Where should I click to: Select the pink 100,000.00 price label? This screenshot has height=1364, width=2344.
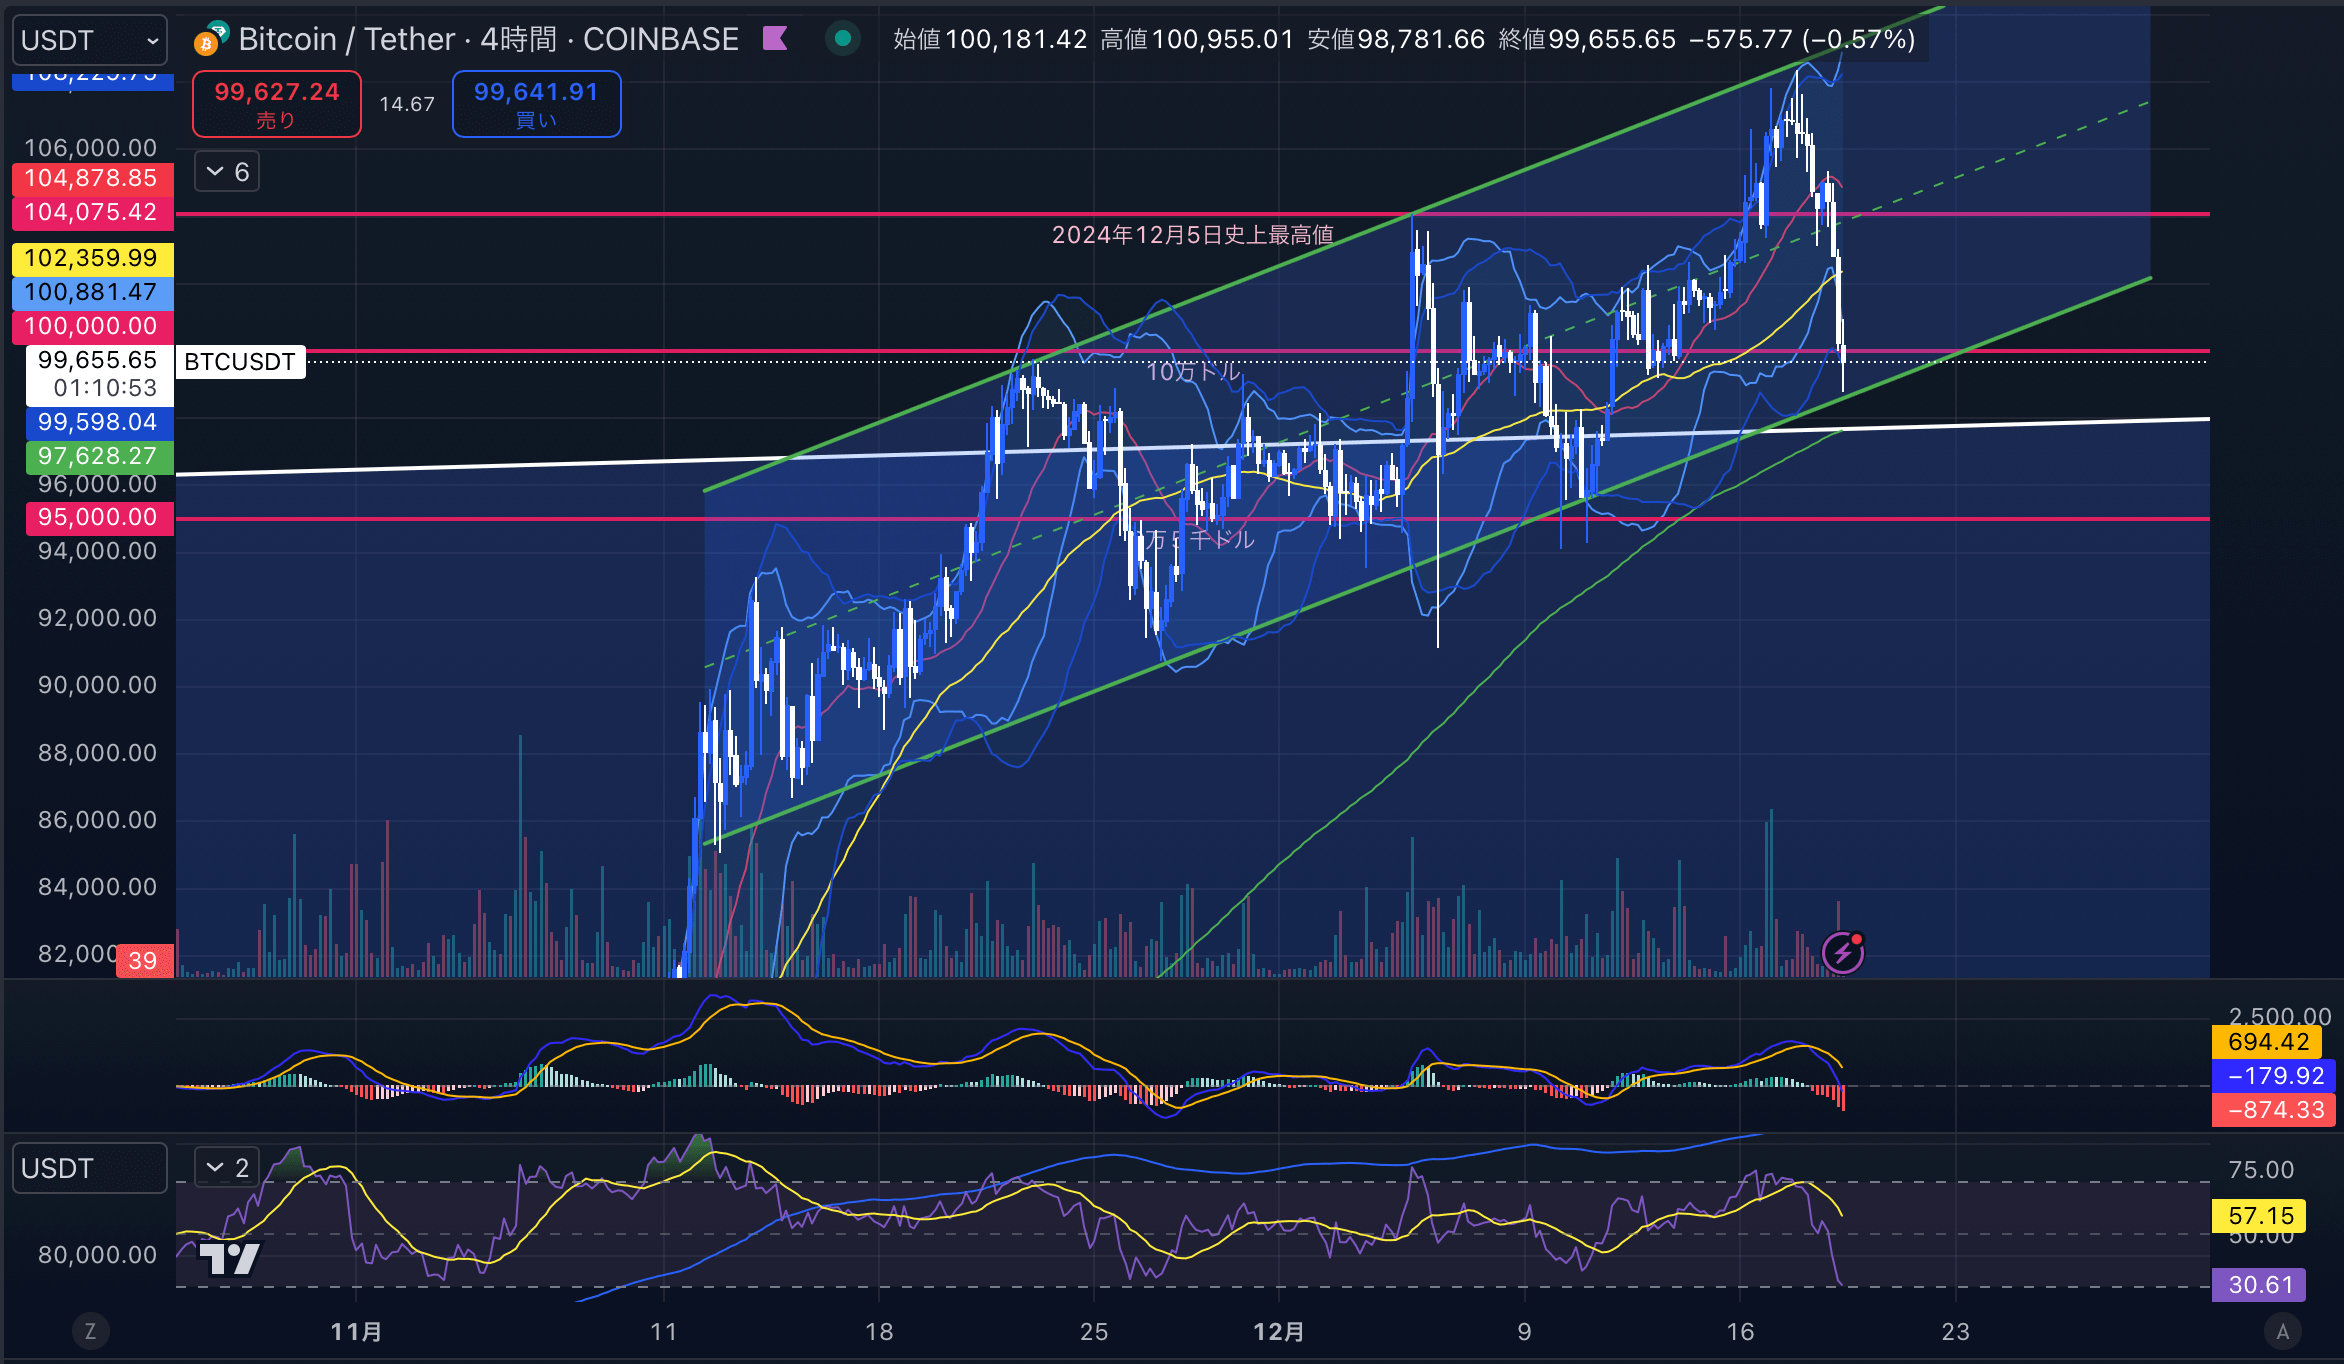click(92, 326)
